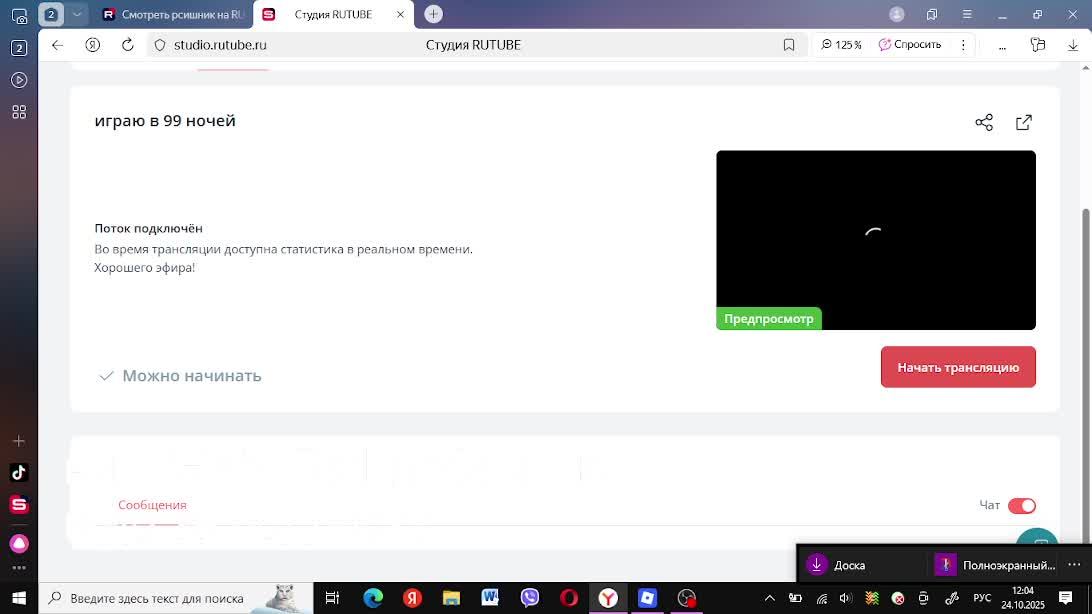Select the Студия RUTUBE browser tab
This screenshot has height=614, width=1092.
333,14
